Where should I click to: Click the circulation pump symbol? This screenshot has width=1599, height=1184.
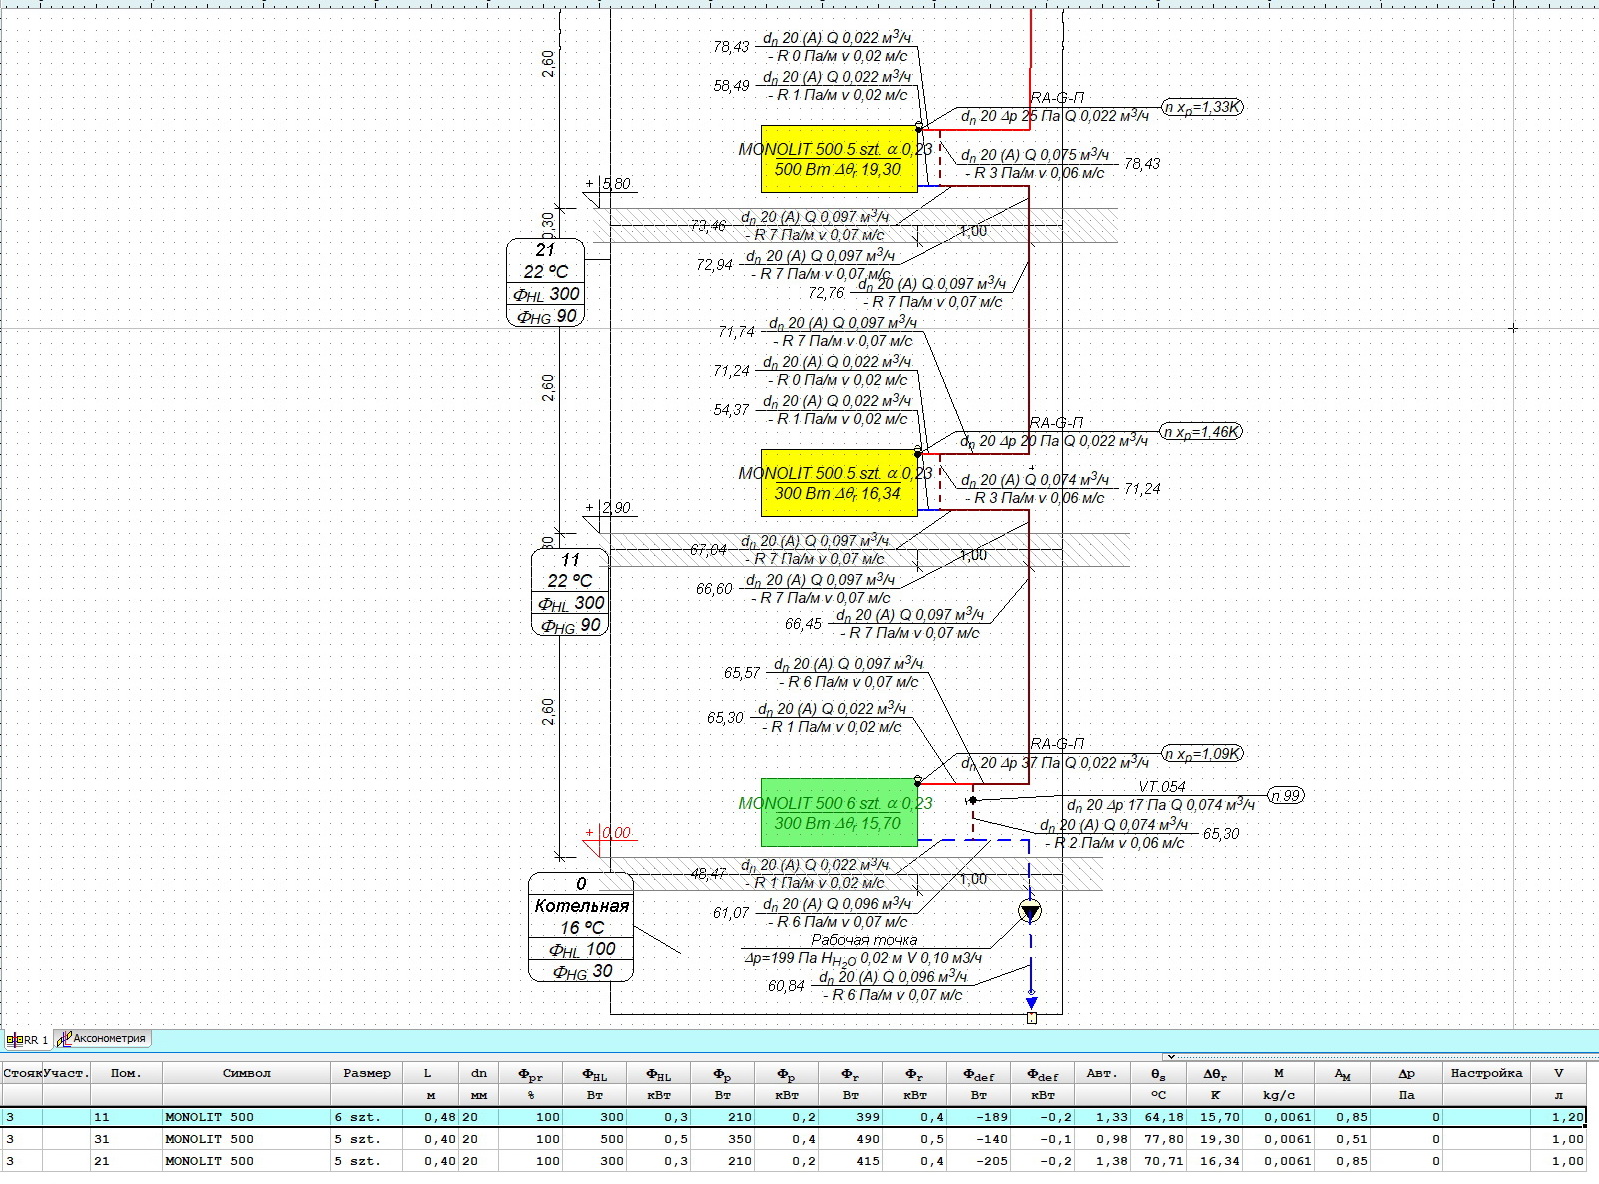point(1030,911)
